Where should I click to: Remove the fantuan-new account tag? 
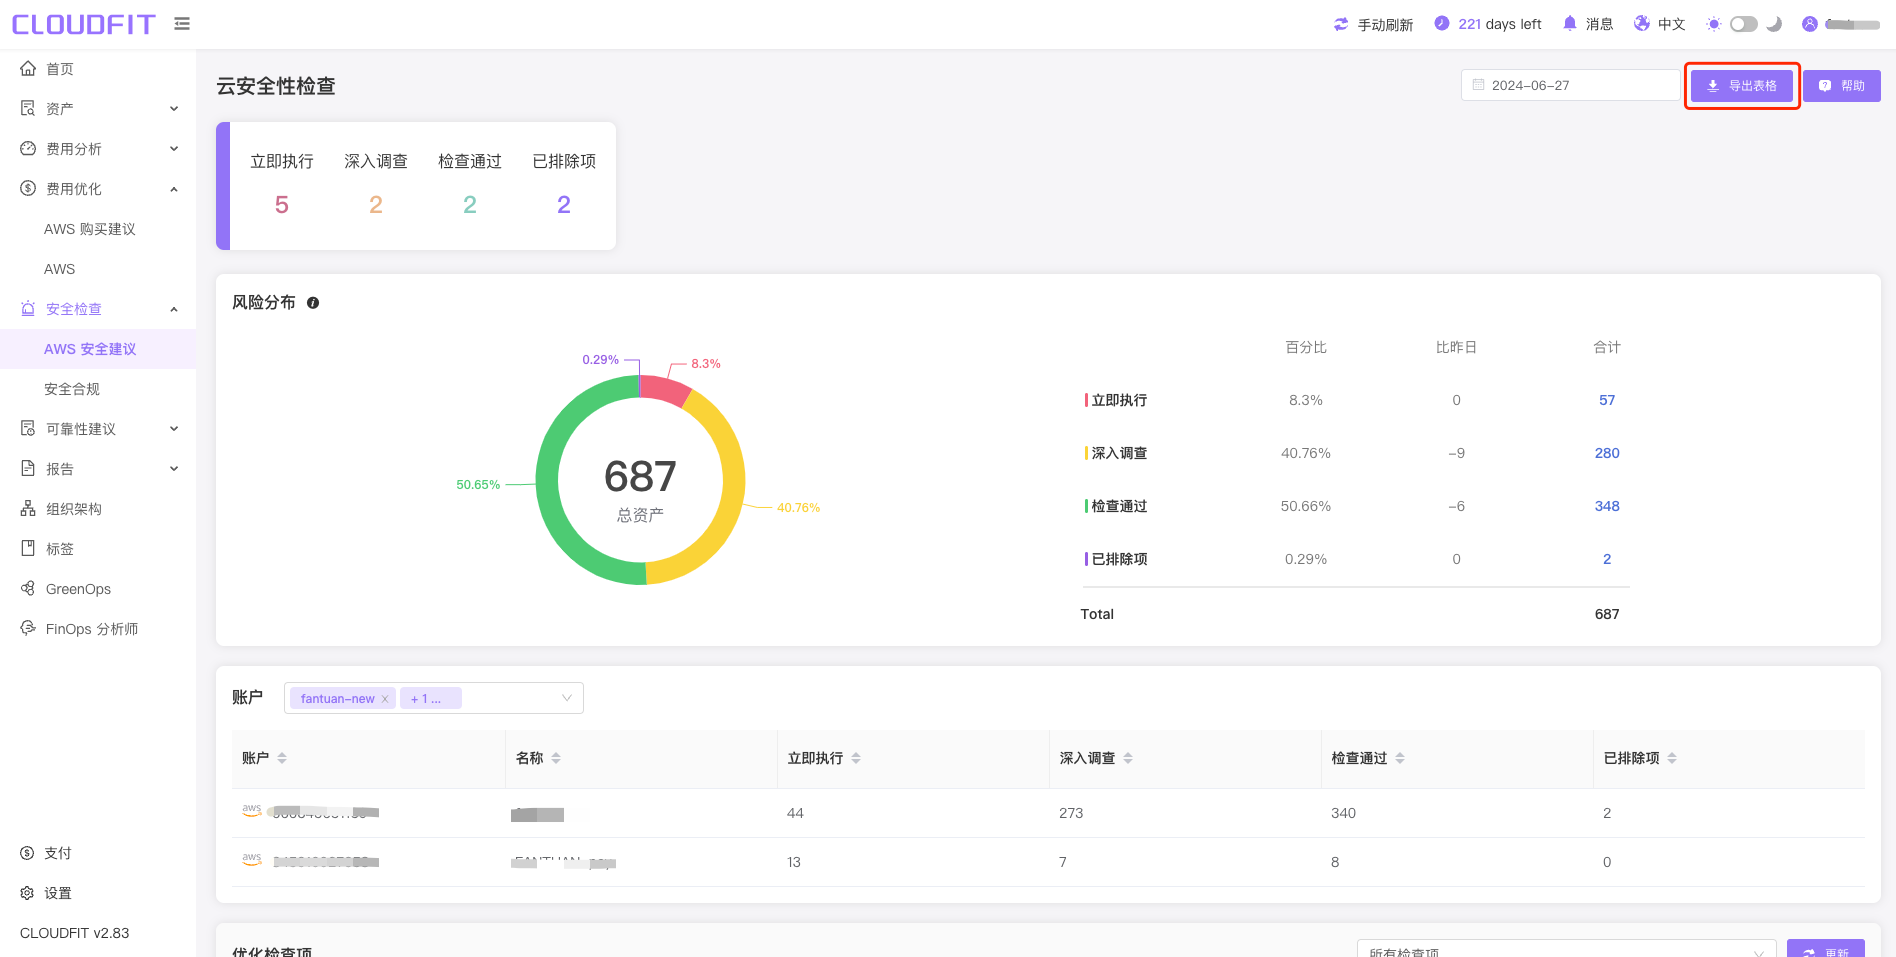385,699
